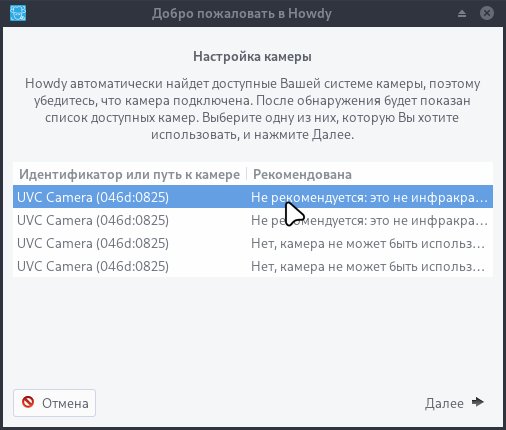Select the last UVC Camera row in list
Viewport: 506px width, 430px height.
coord(253,266)
